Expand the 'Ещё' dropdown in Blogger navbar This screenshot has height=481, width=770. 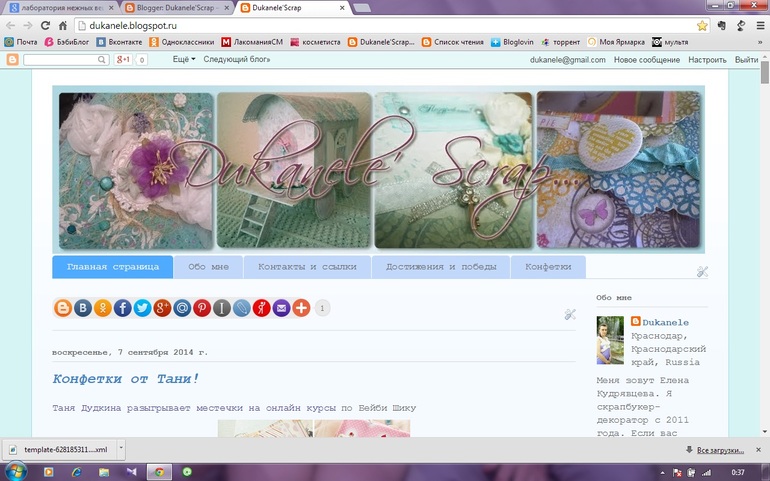coord(183,60)
